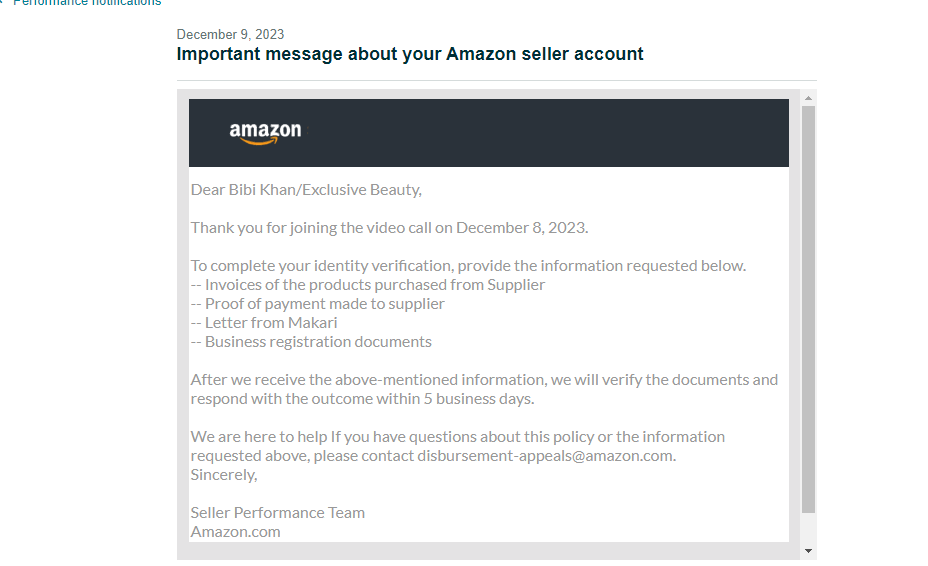The height and width of the screenshot is (566, 928).
Task: Click the dark email header banner
Action: [x=489, y=133]
